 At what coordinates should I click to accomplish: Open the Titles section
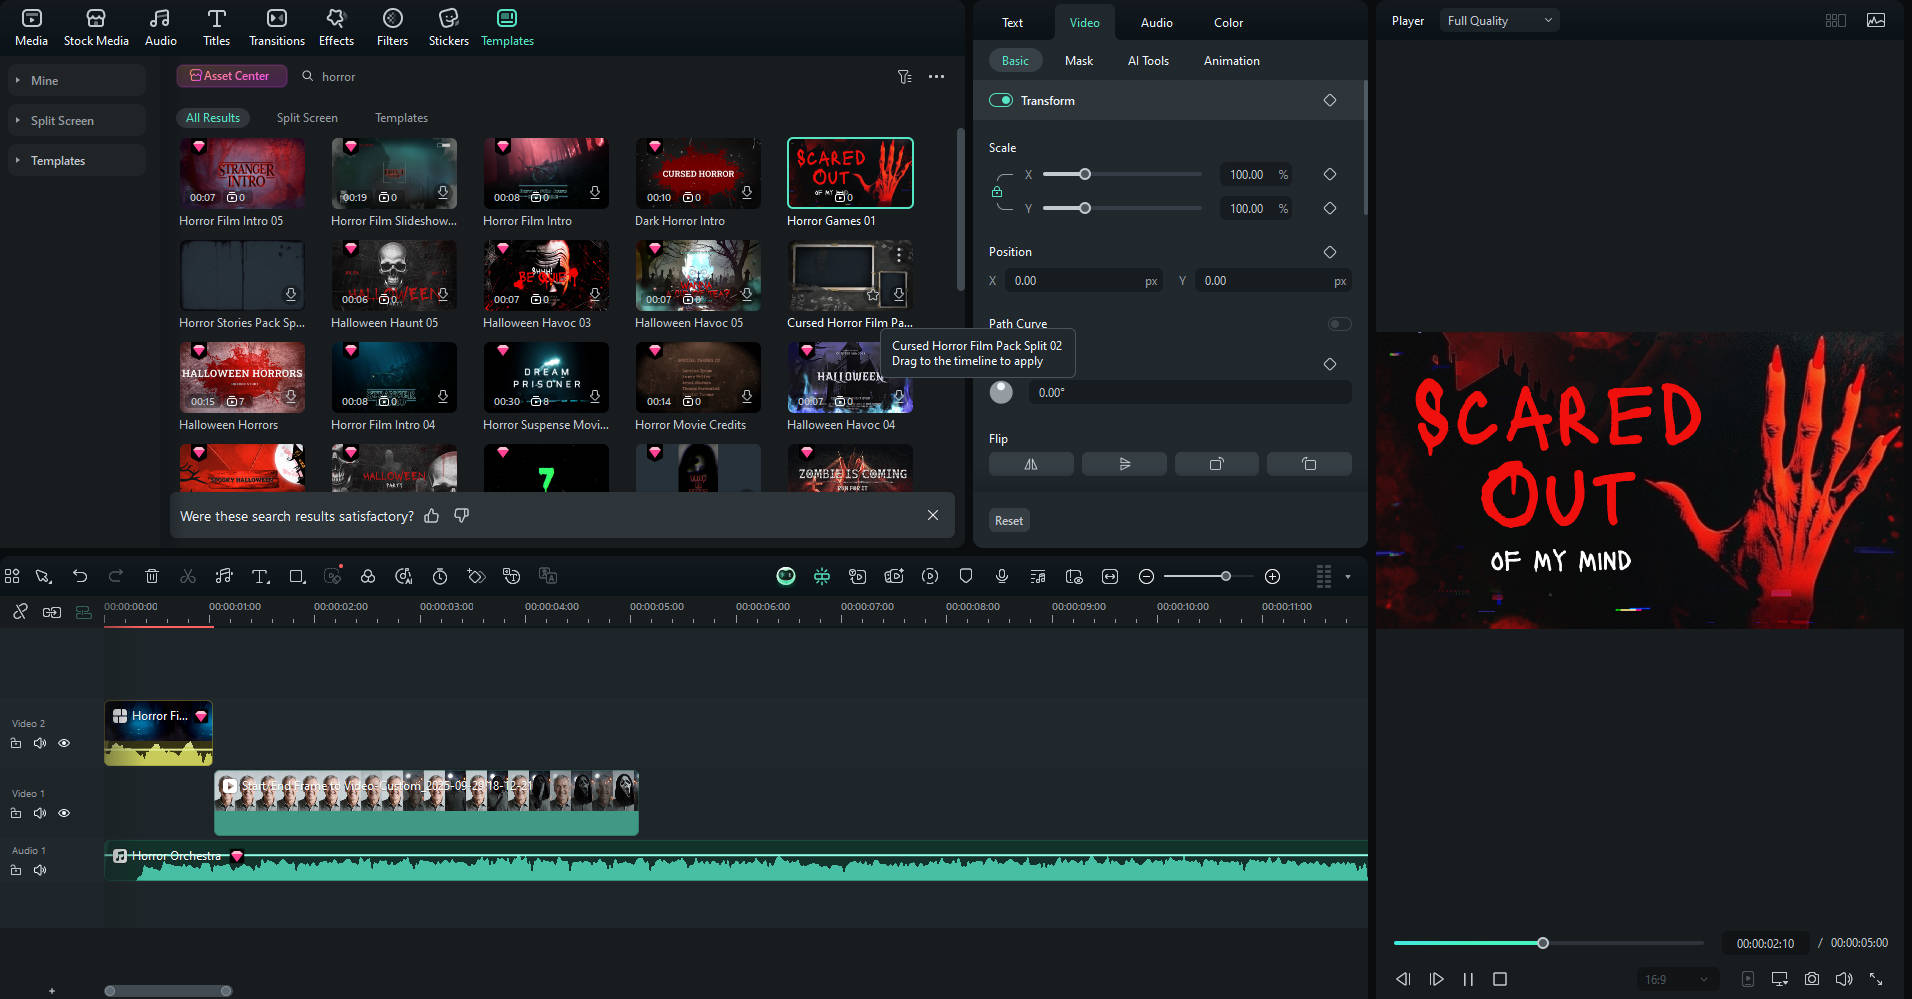coord(216,27)
